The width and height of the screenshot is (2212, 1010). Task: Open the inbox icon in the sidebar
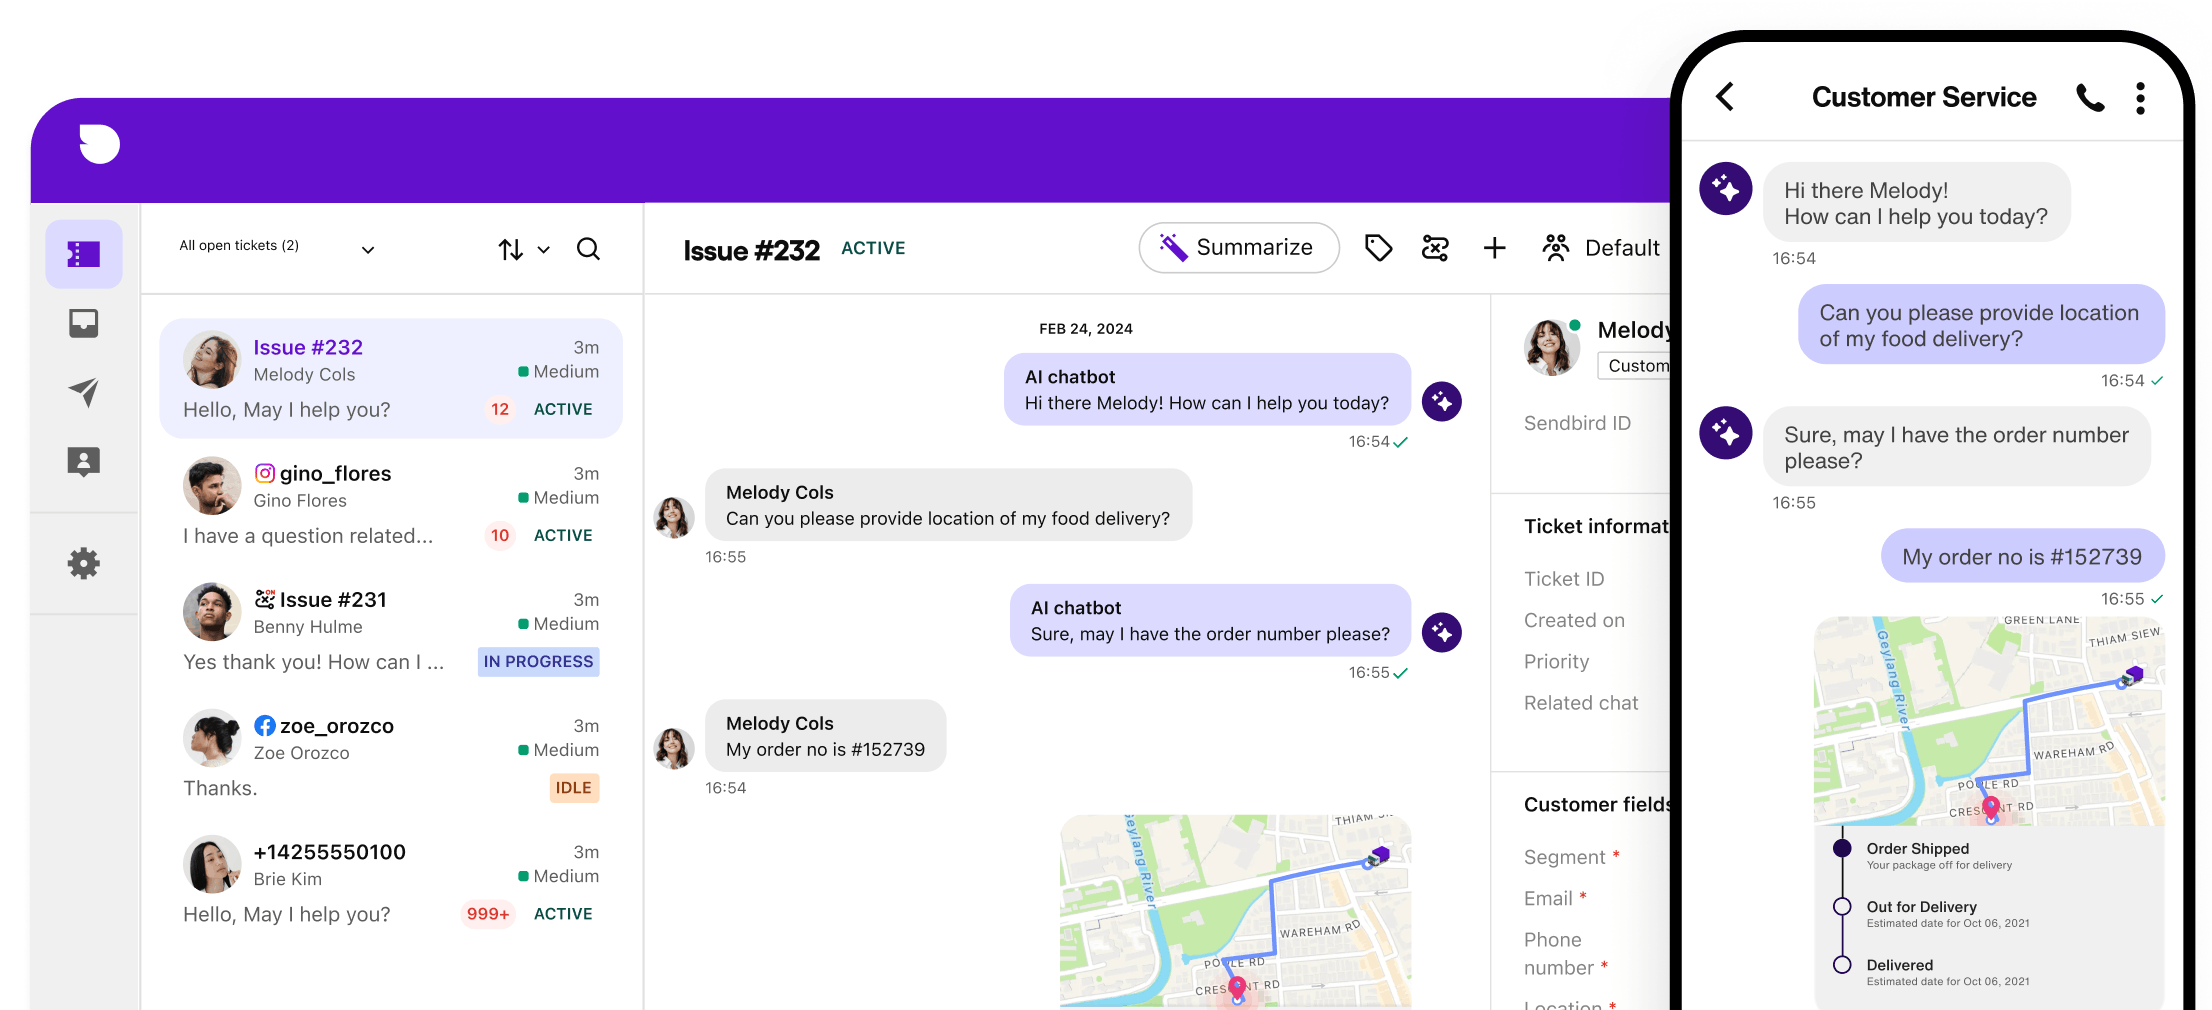[x=84, y=324]
